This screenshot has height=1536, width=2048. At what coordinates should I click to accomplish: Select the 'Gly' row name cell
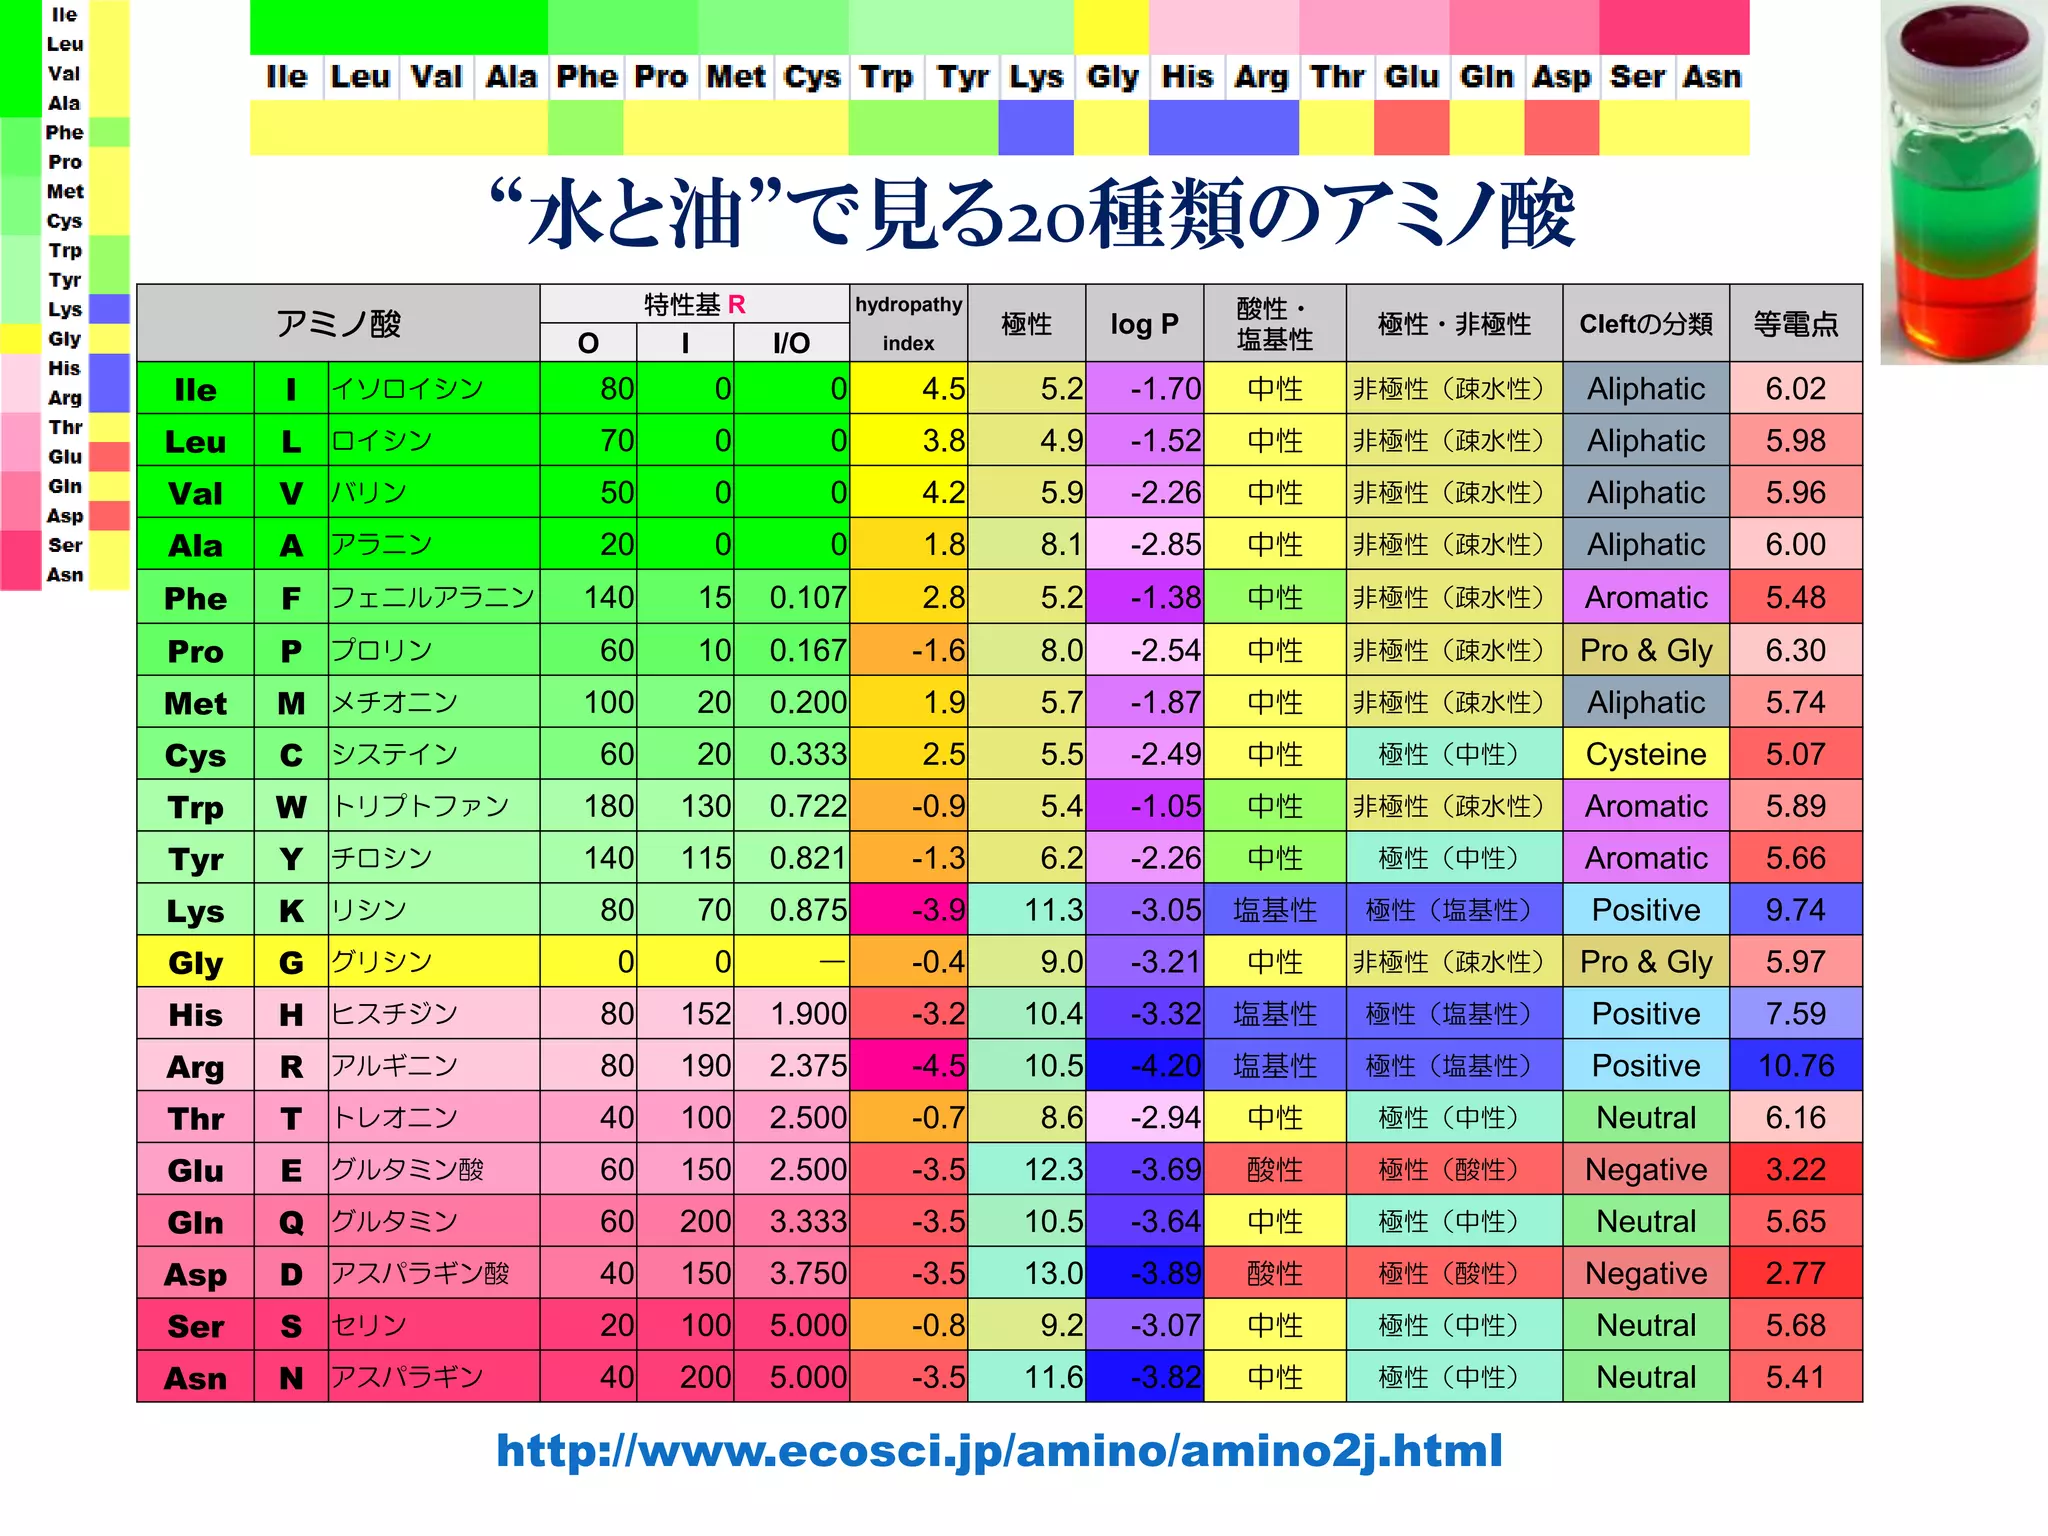[195, 962]
